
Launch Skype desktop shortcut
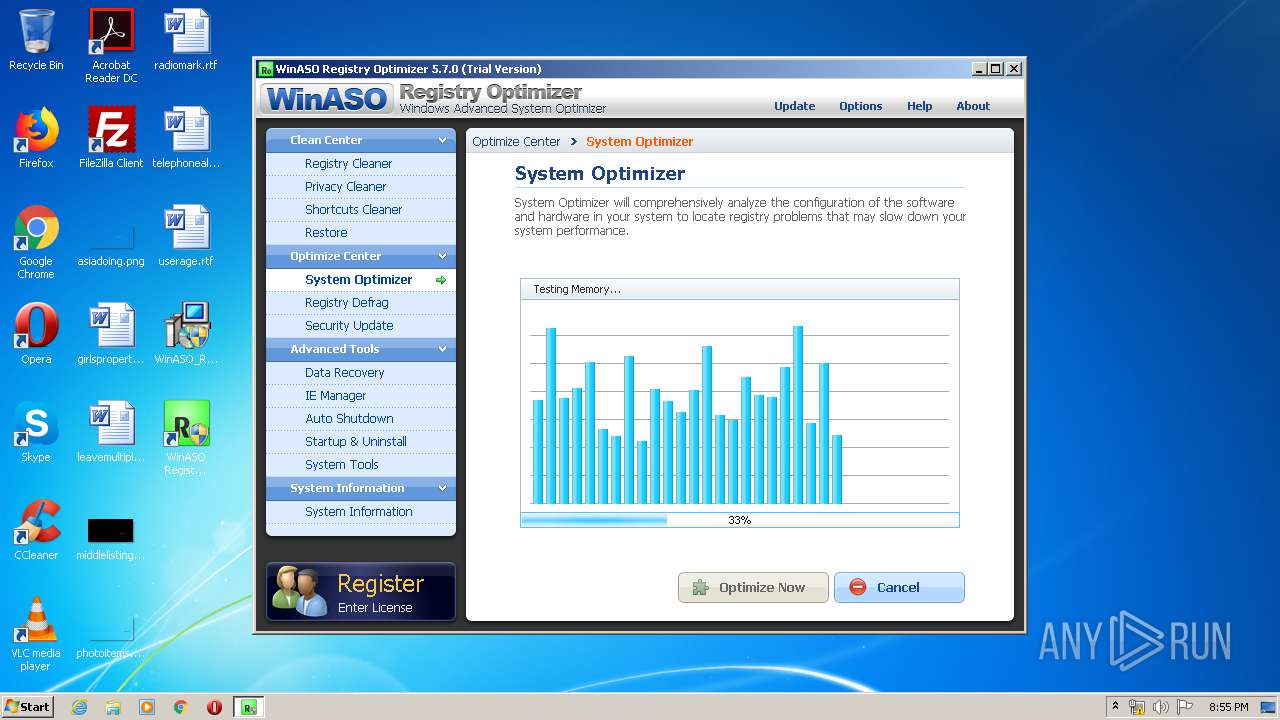(x=36, y=432)
